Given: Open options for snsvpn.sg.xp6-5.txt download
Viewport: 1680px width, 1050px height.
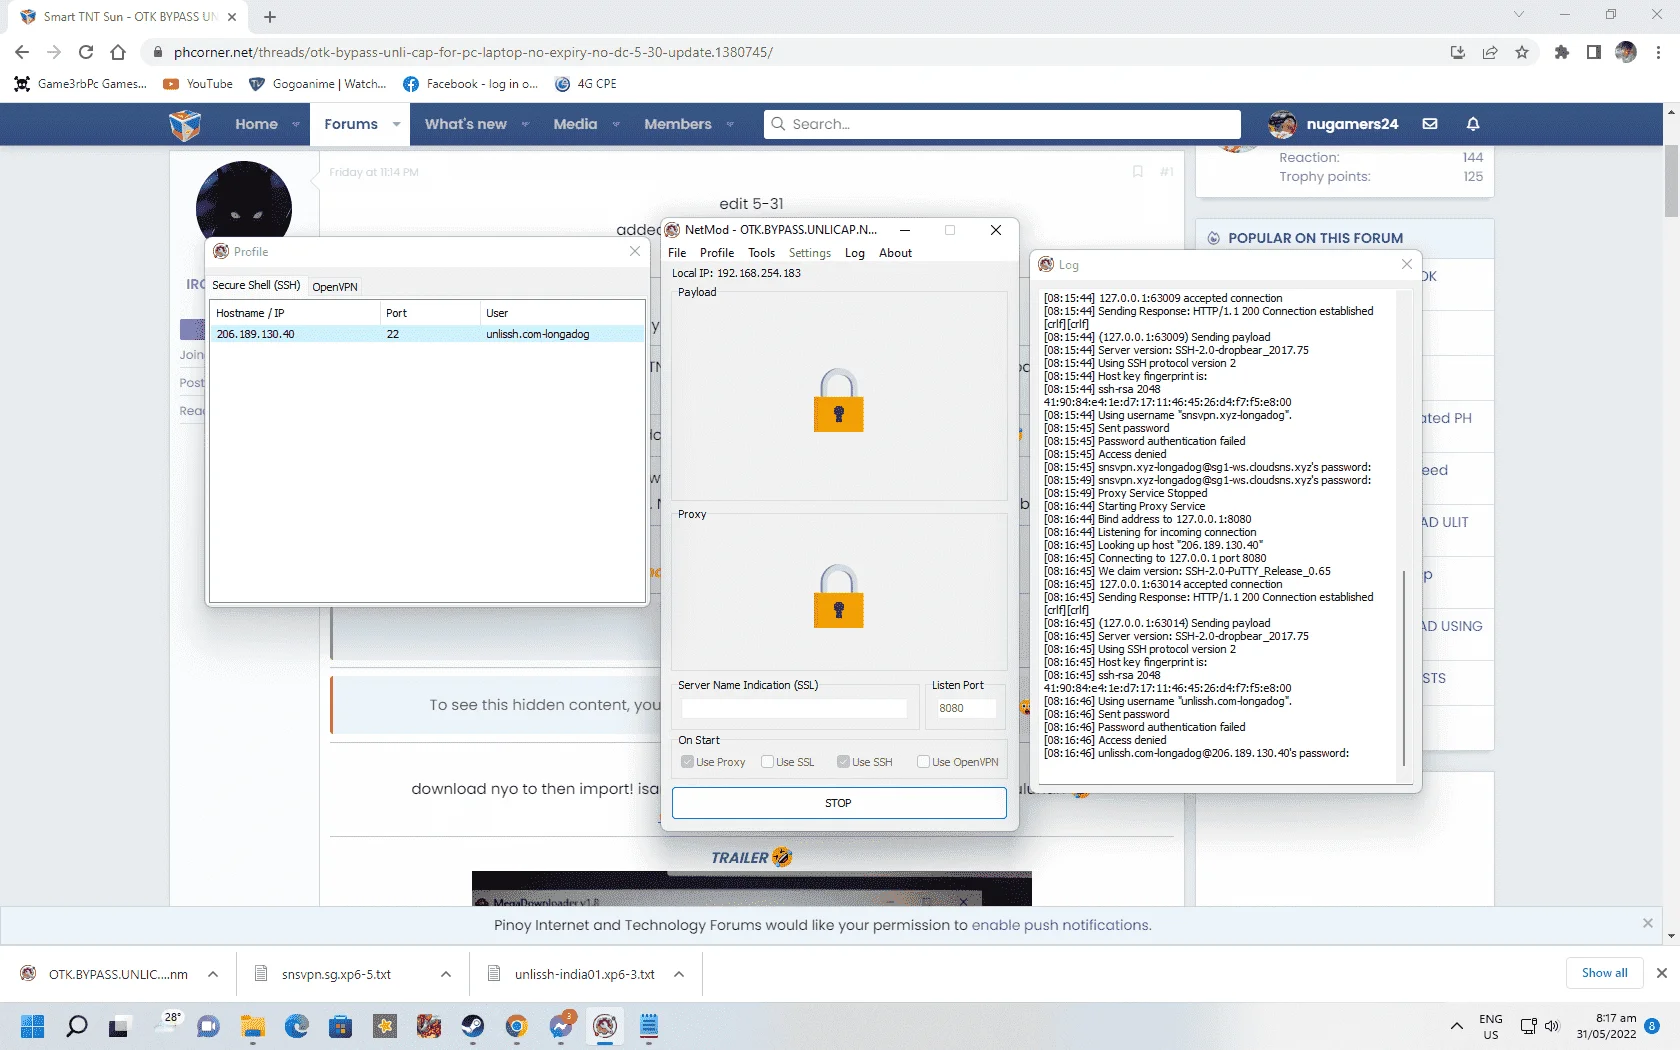Looking at the screenshot, I should point(446,974).
